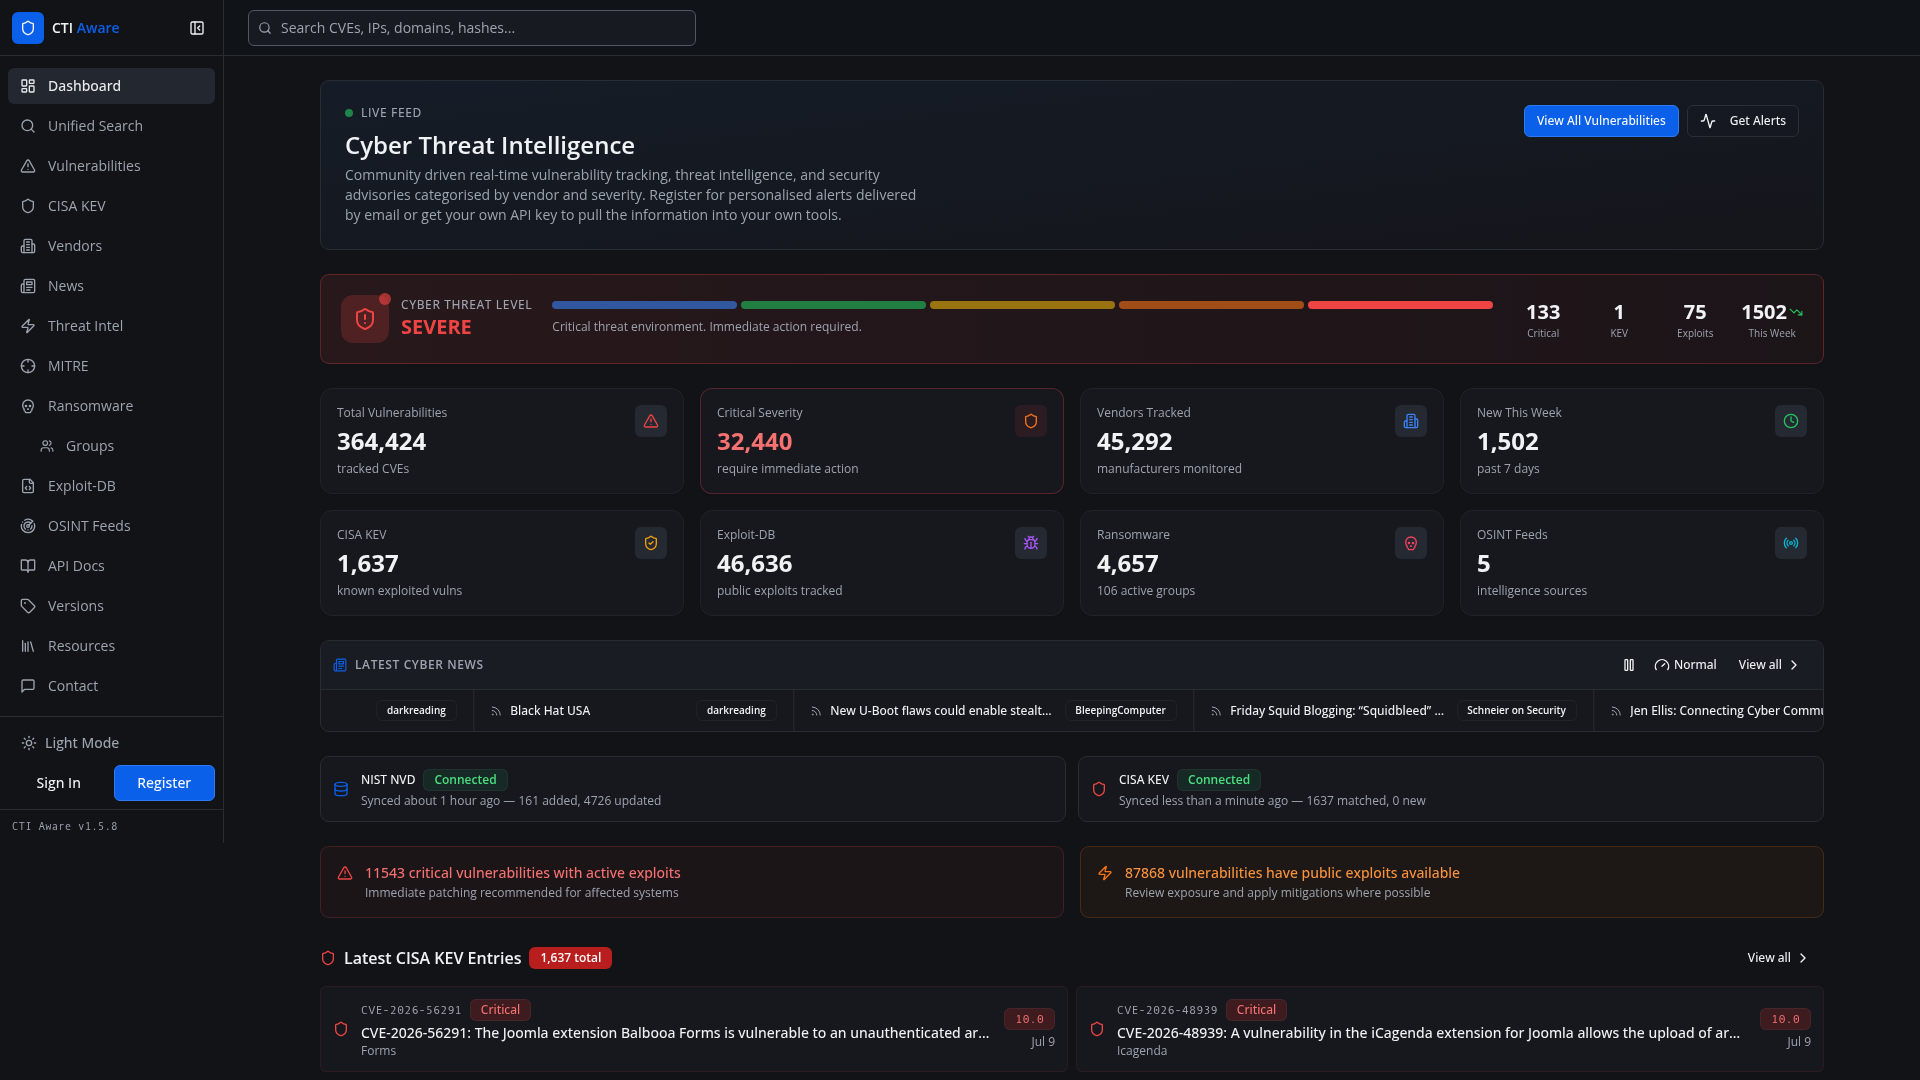
Task: Click the Versions tag icon
Action: click(x=28, y=606)
